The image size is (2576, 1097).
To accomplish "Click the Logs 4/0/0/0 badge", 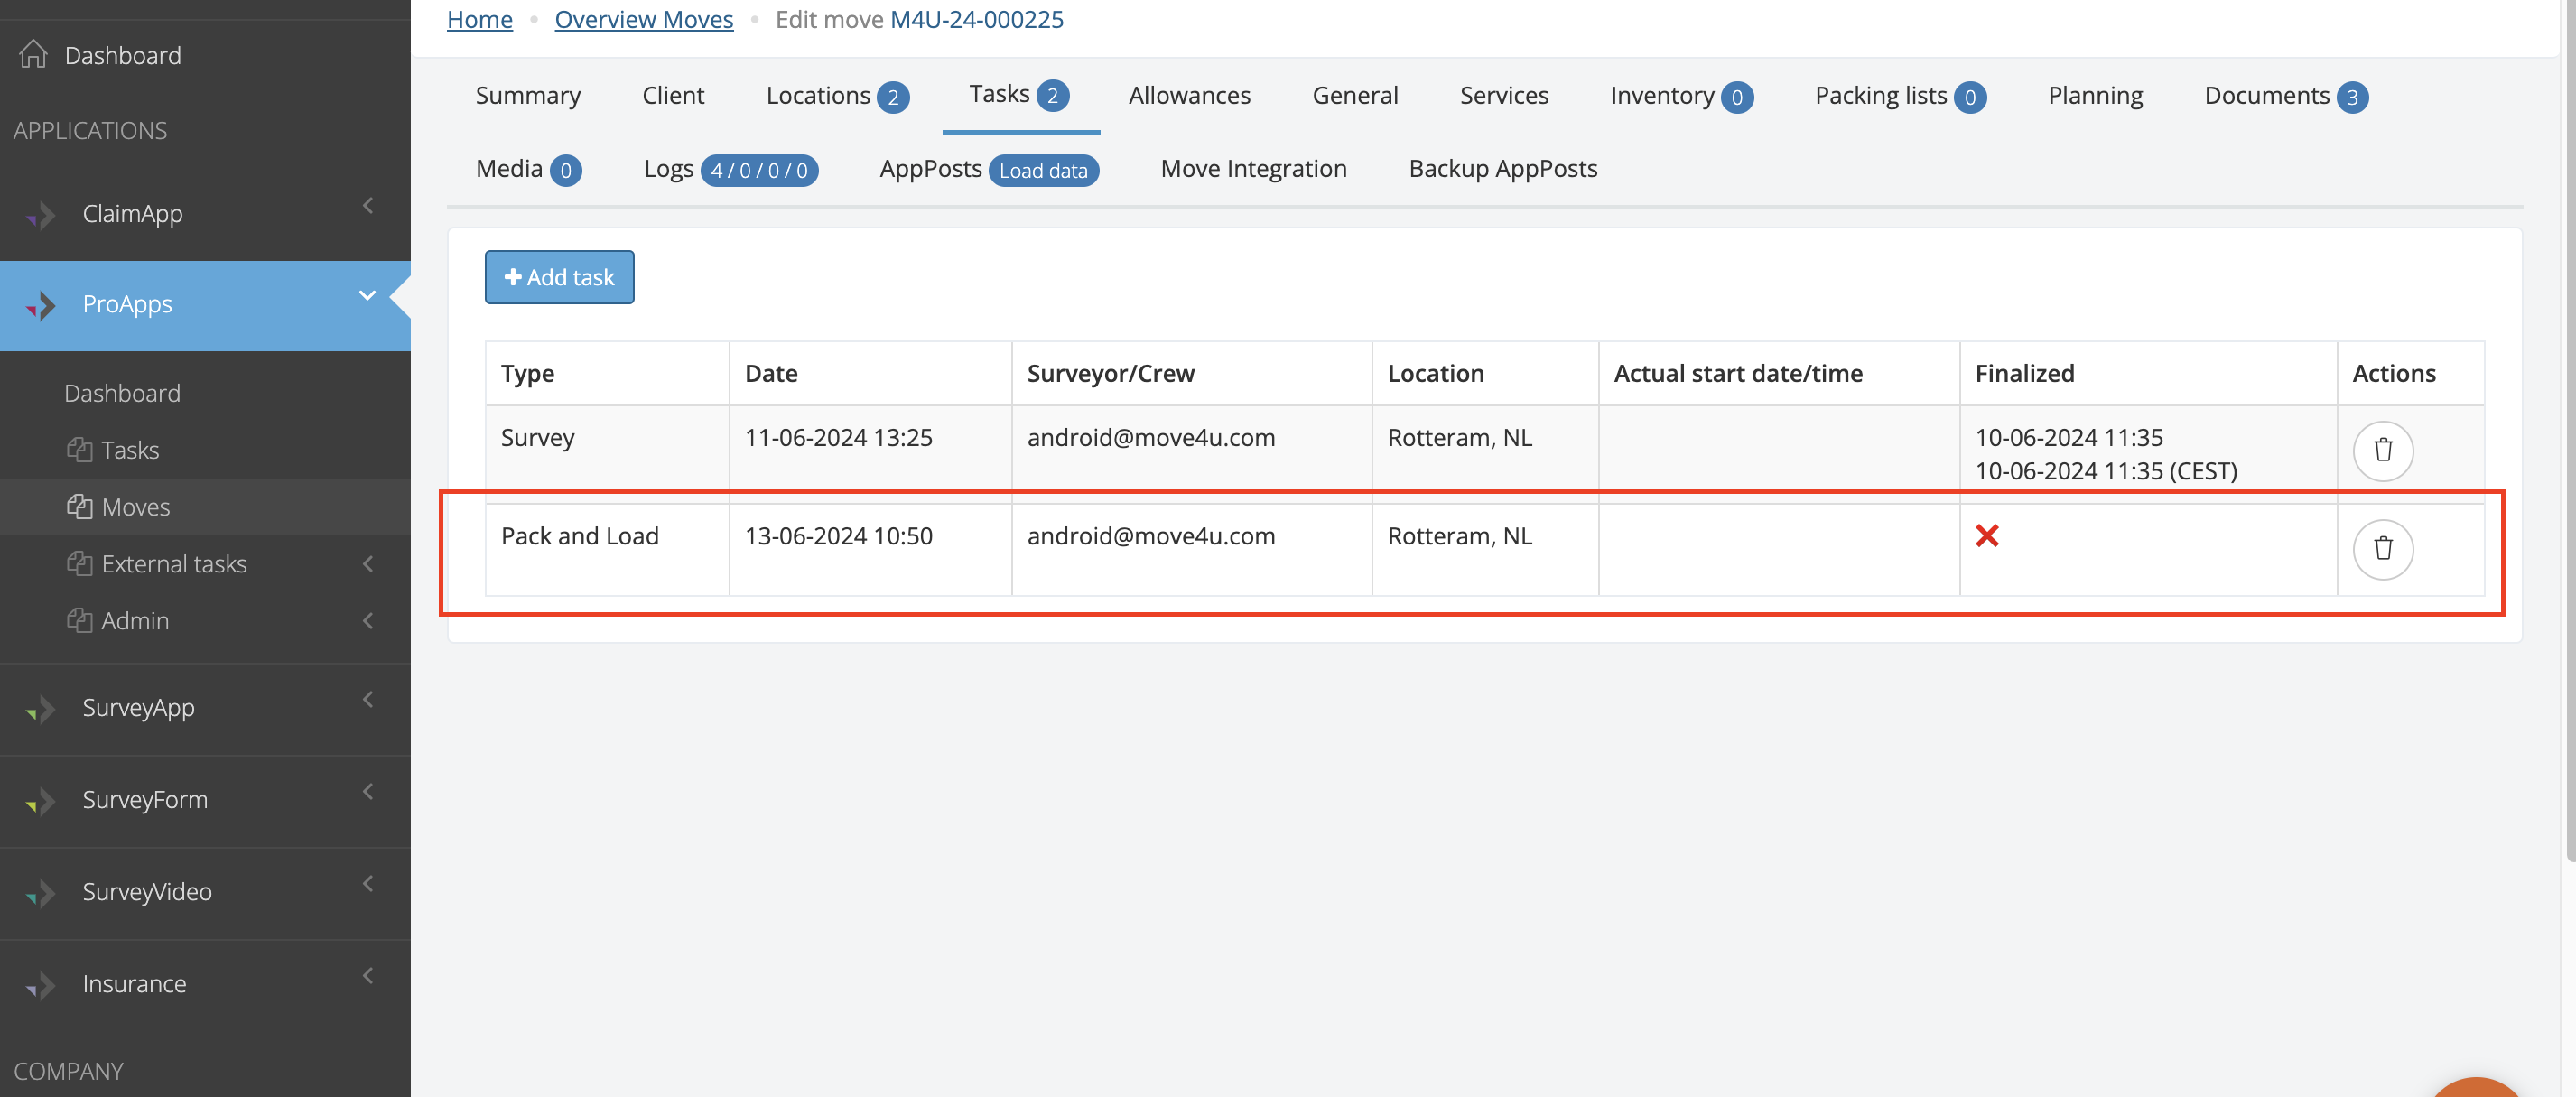I will click(759, 170).
